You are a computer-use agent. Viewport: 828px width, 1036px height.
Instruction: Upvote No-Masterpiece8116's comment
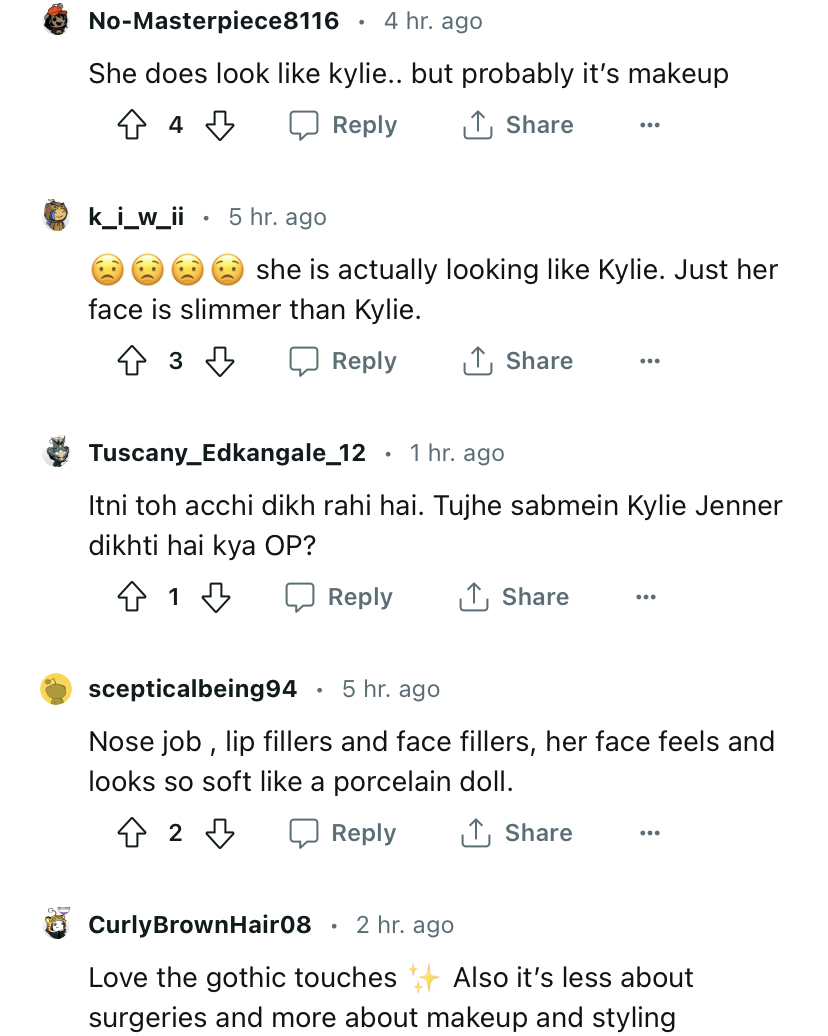(x=132, y=125)
